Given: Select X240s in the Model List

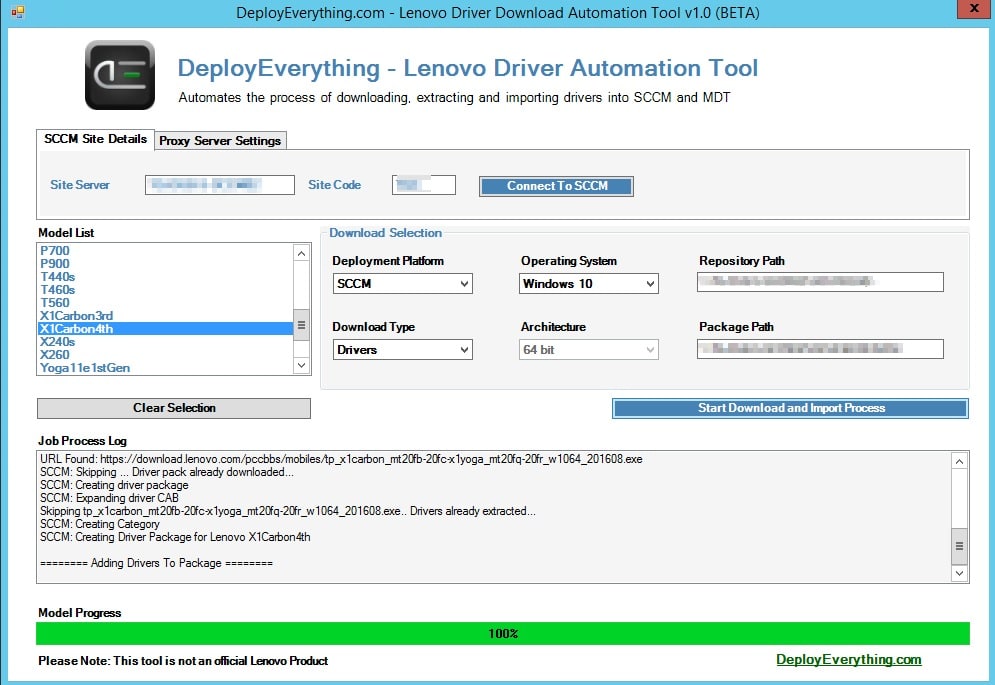Looking at the screenshot, I should tap(166, 342).
